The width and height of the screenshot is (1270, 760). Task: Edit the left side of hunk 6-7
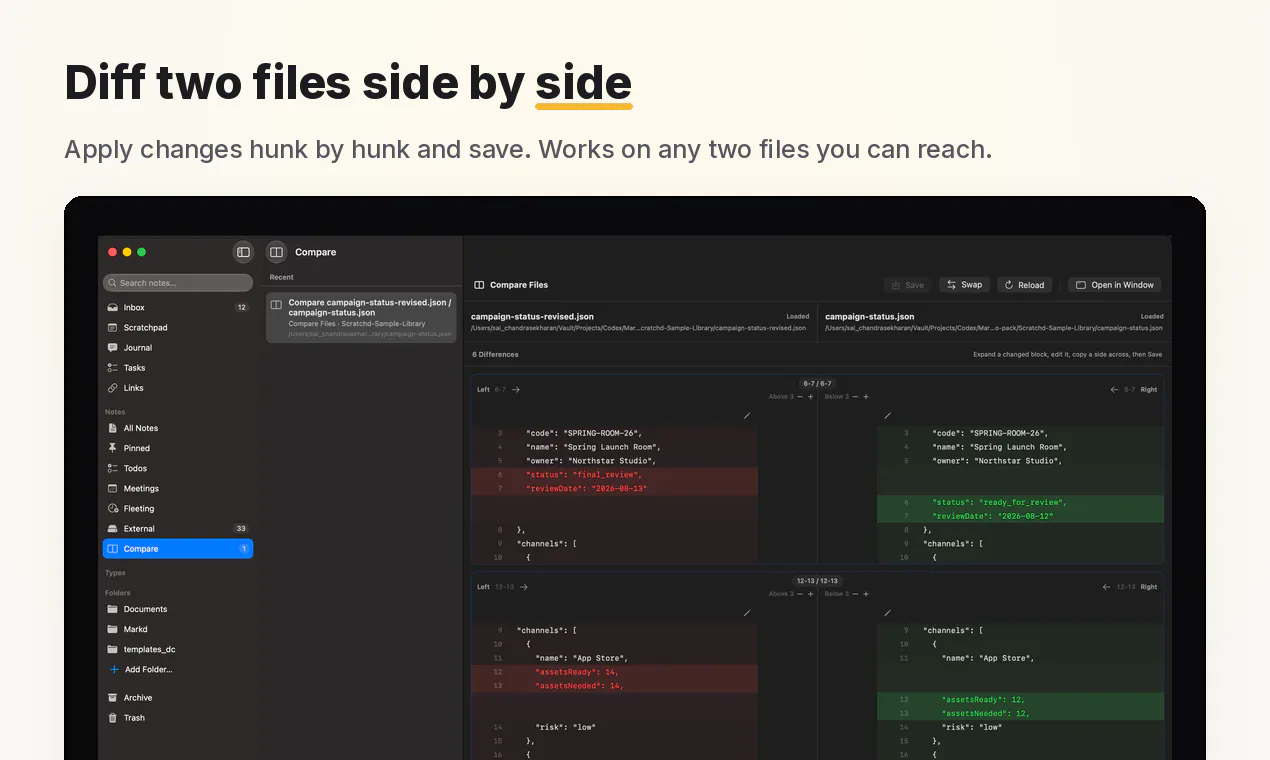point(747,415)
